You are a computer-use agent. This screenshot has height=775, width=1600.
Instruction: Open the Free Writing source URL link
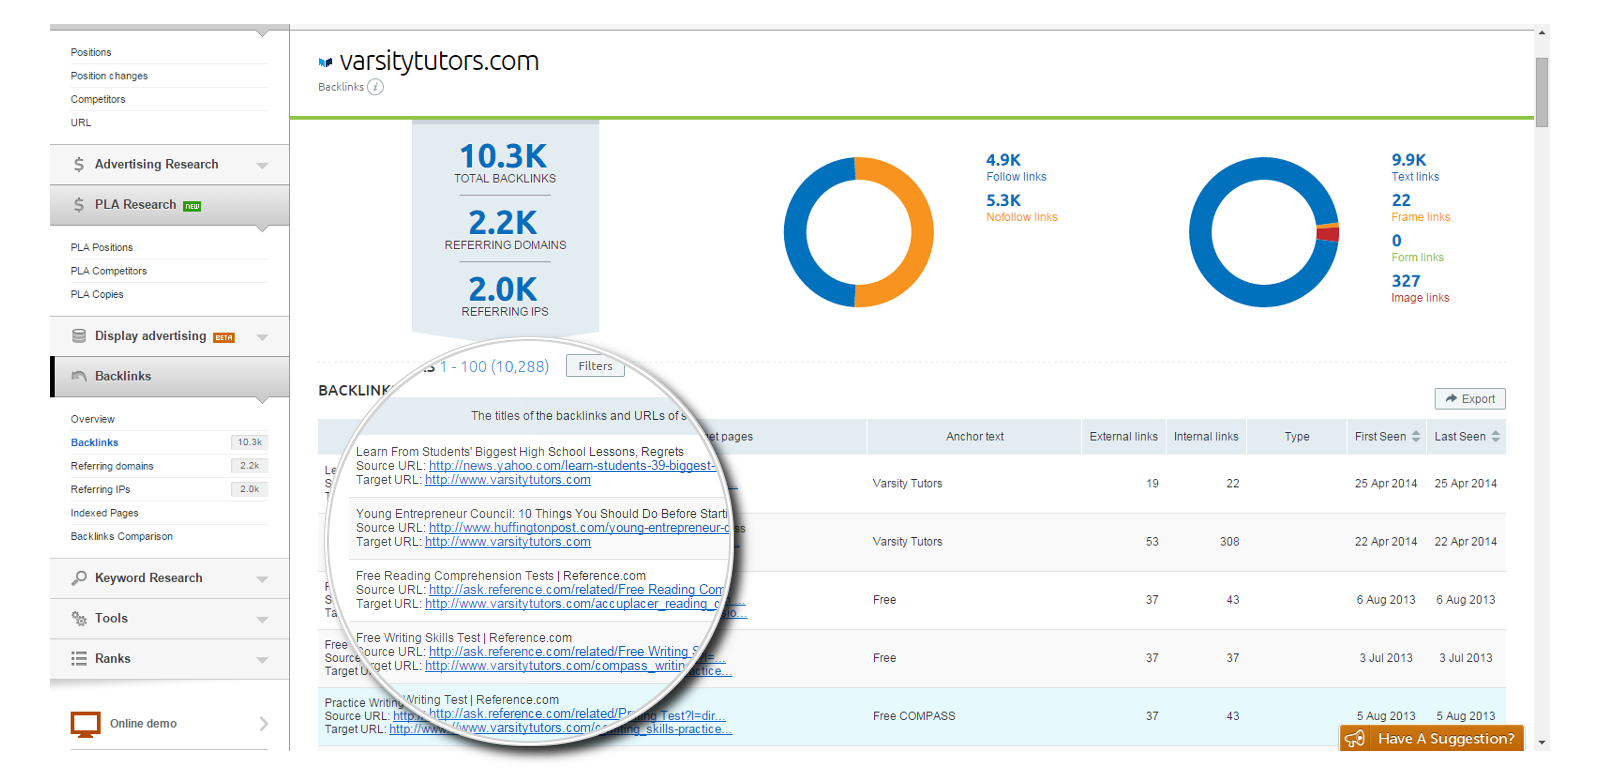tap(565, 652)
